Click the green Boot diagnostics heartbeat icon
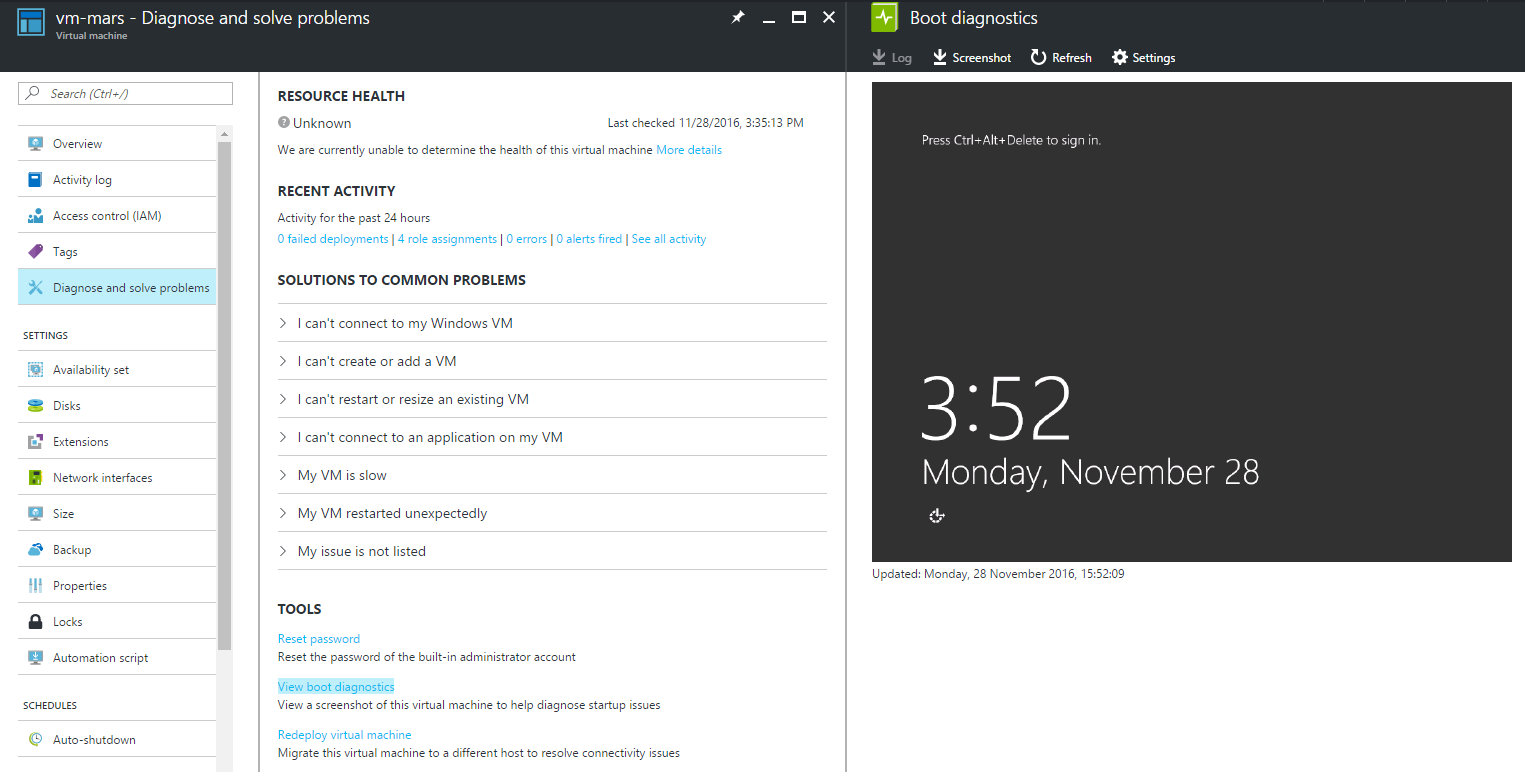Image resolution: width=1525 pixels, height=772 pixels. [x=885, y=18]
